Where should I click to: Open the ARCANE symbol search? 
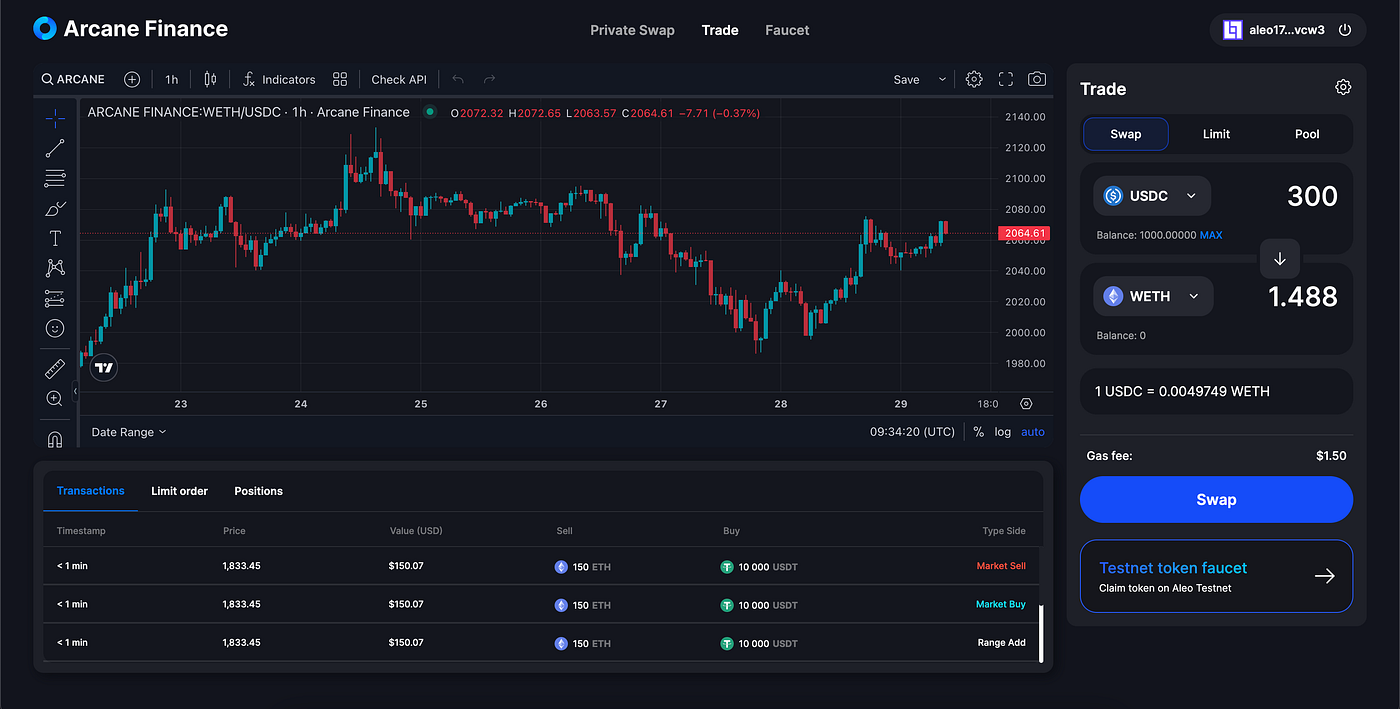point(73,79)
